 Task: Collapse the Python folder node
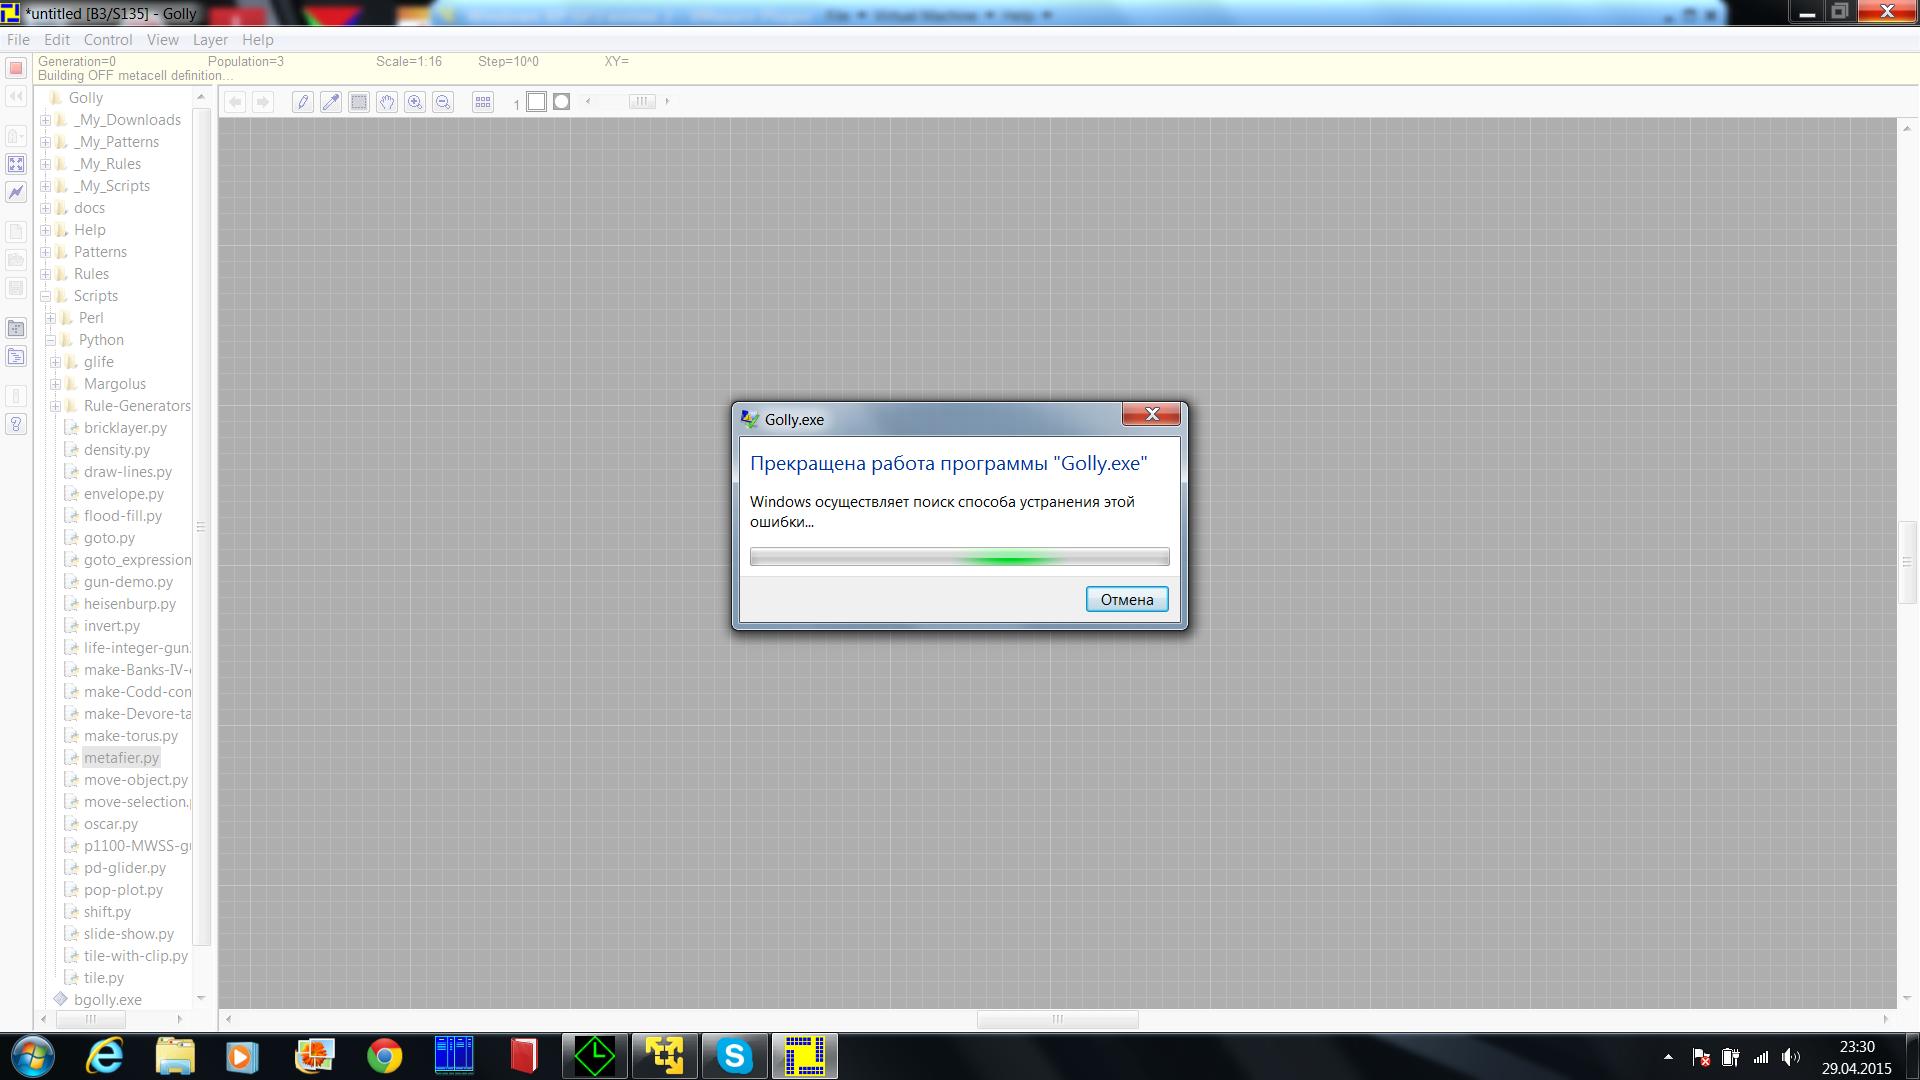[x=50, y=340]
